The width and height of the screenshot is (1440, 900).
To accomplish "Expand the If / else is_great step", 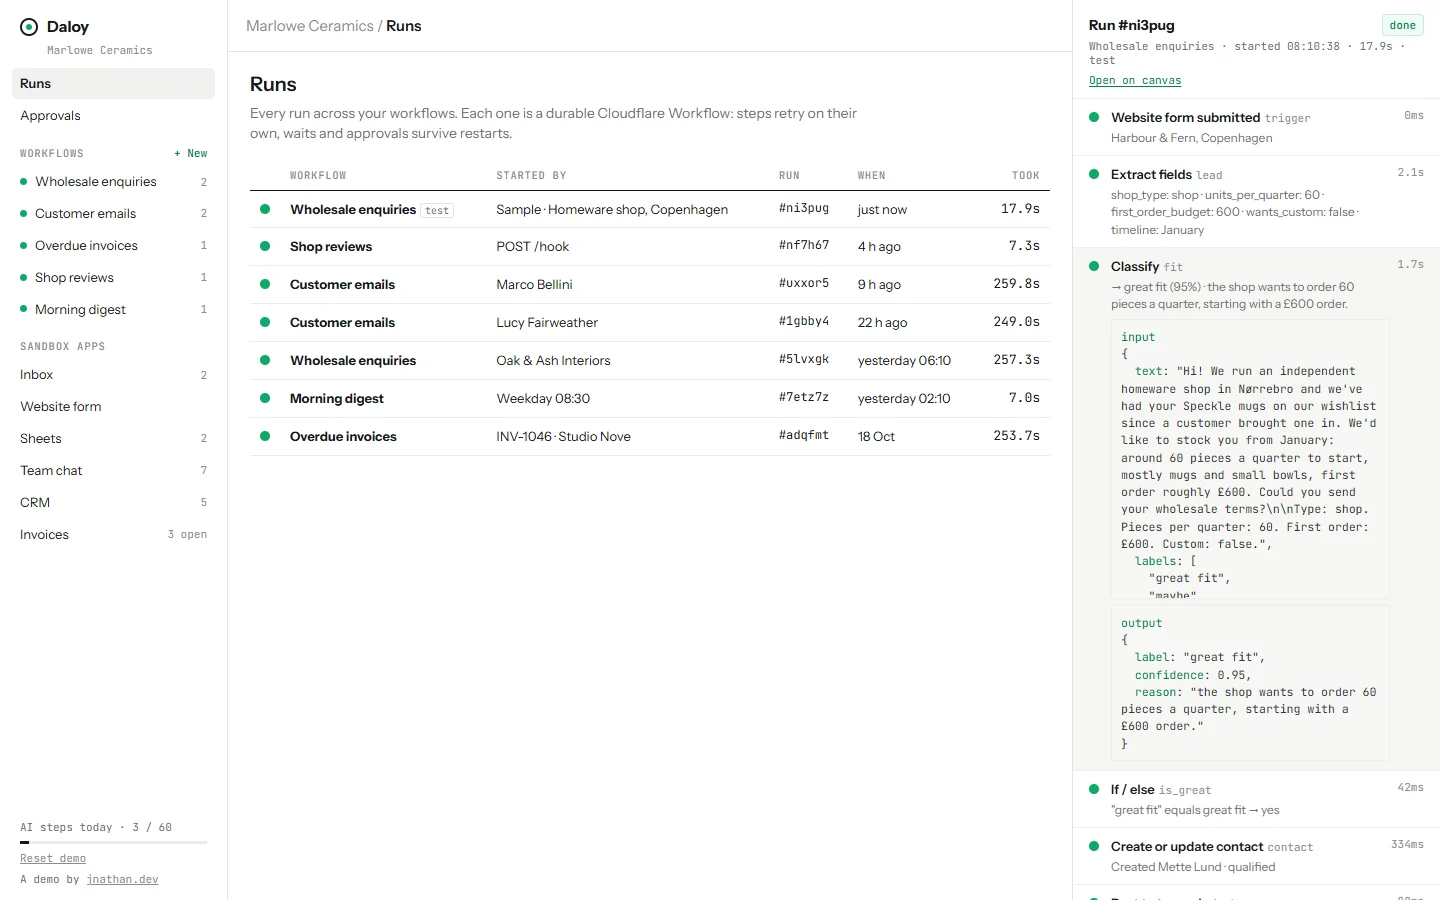I will [x=1256, y=799].
